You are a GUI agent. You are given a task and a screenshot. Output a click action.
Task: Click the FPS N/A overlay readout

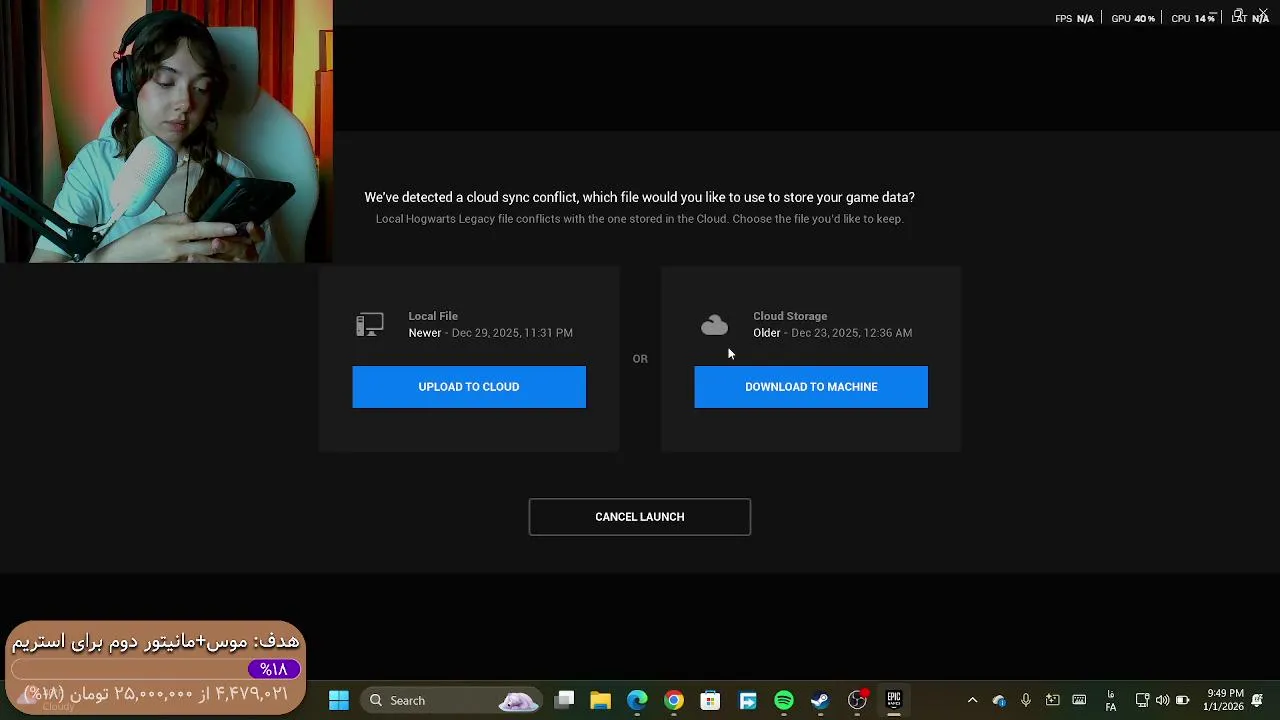tap(1074, 18)
